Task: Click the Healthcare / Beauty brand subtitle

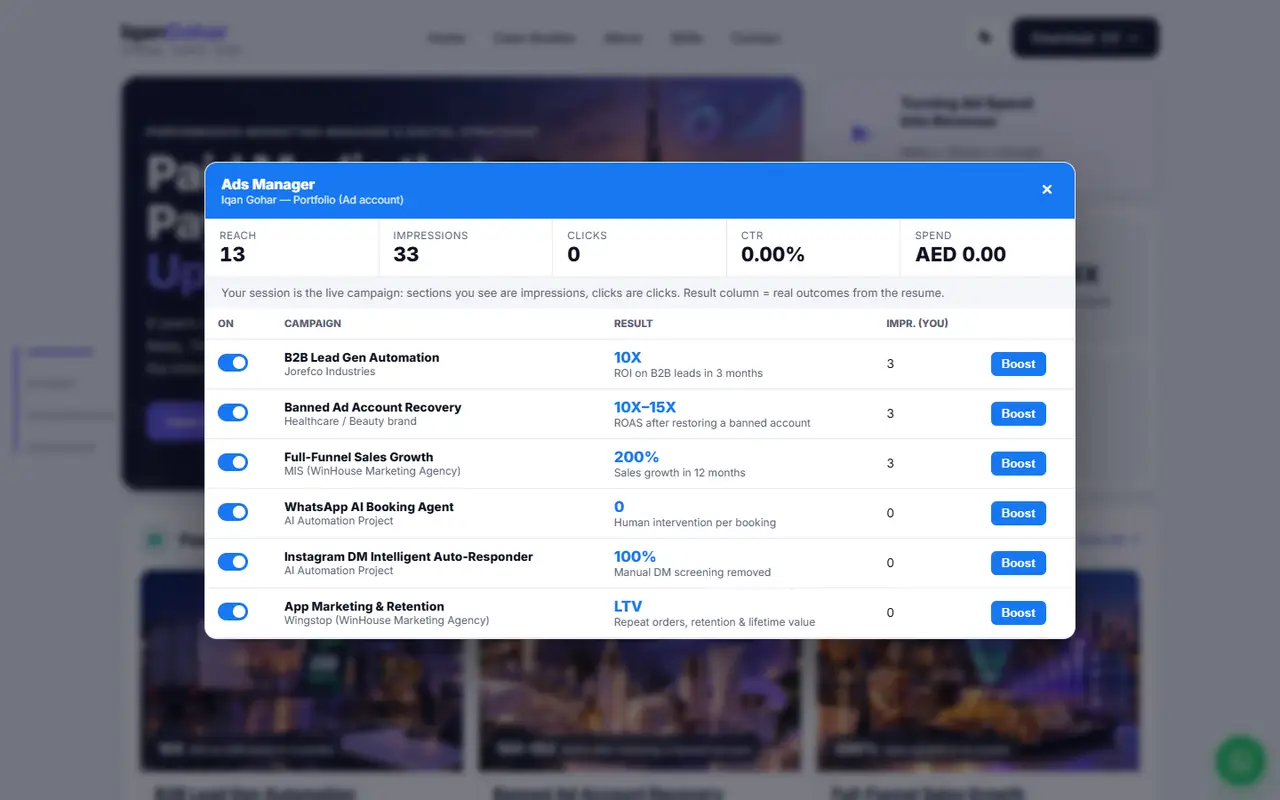Action: tap(350, 422)
